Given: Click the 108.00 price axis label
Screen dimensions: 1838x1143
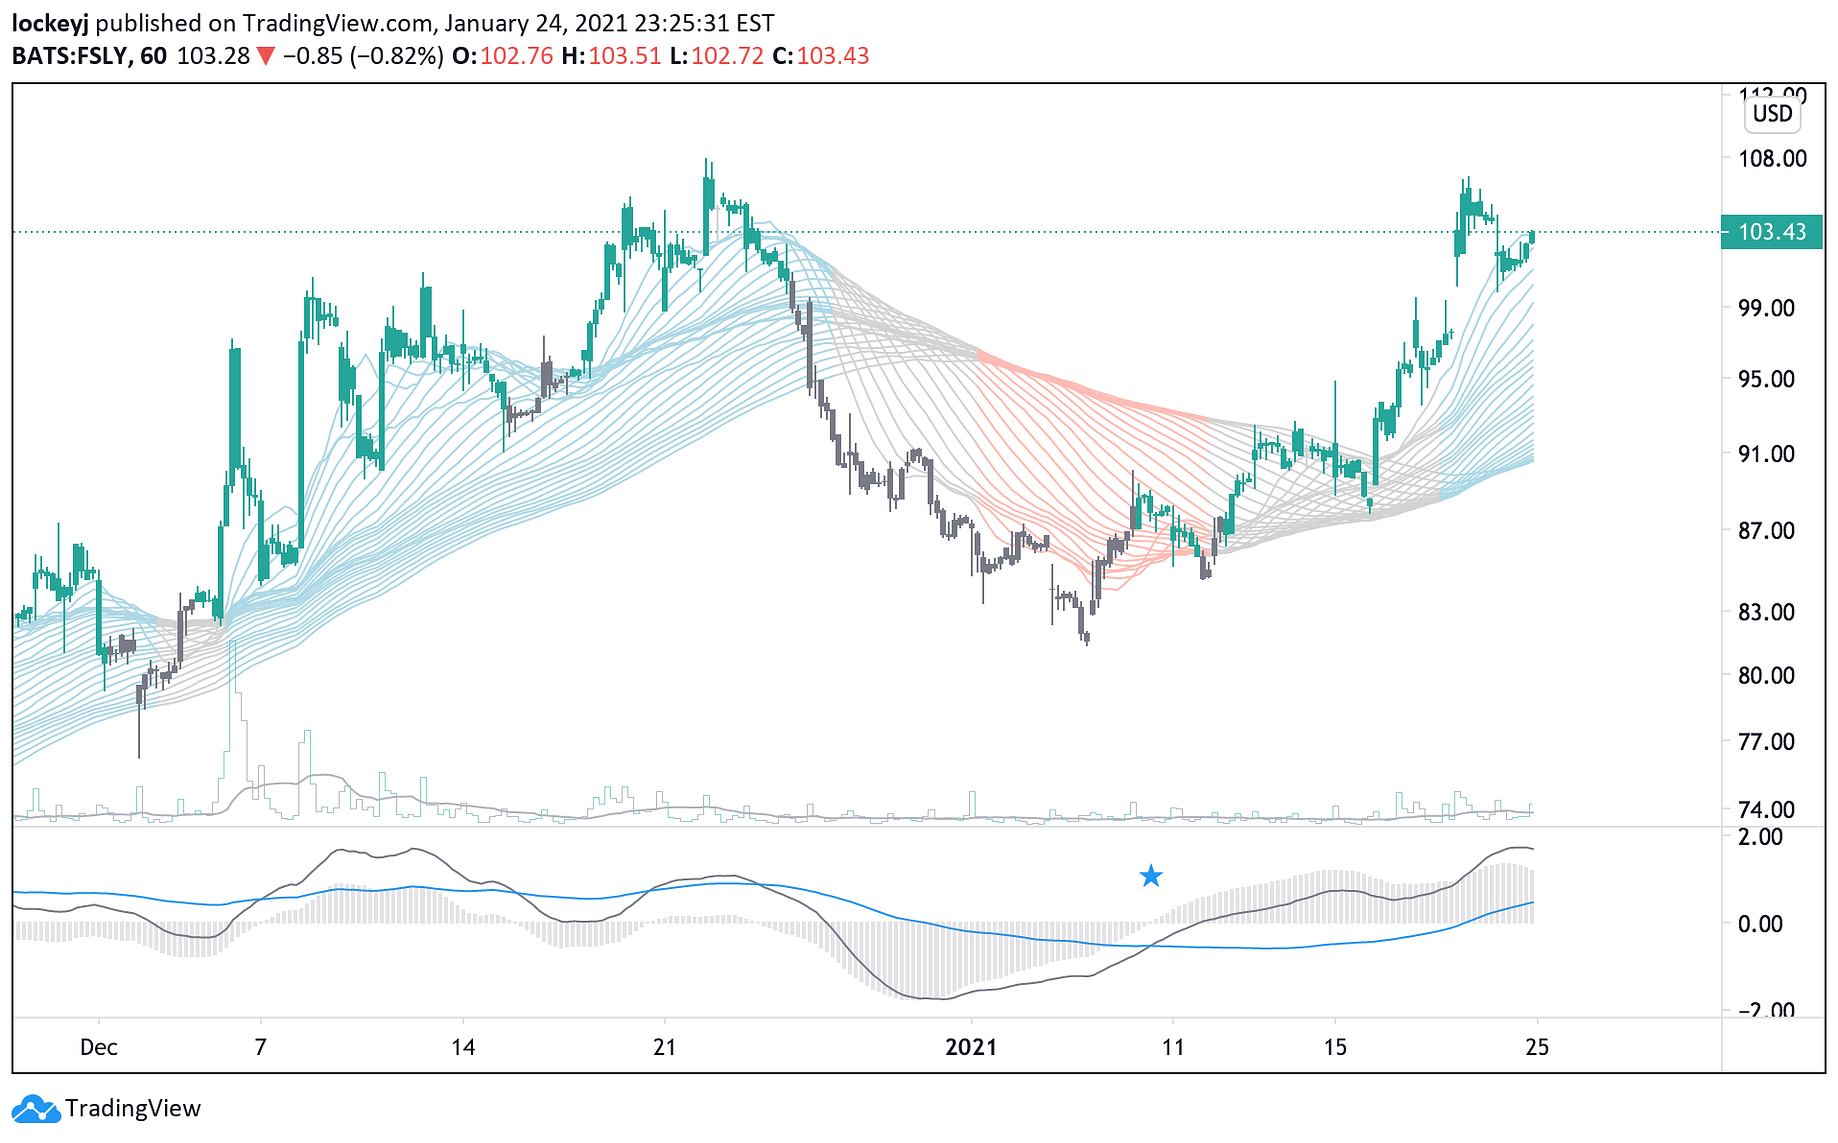Looking at the screenshot, I should [x=1773, y=159].
